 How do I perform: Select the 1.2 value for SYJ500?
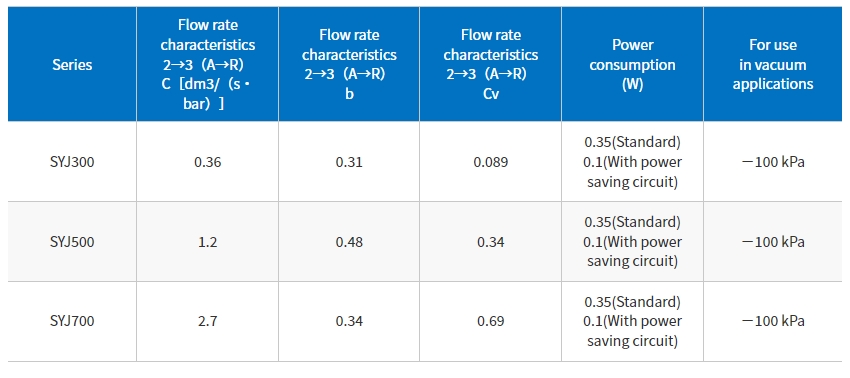click(x=208, y=241)
